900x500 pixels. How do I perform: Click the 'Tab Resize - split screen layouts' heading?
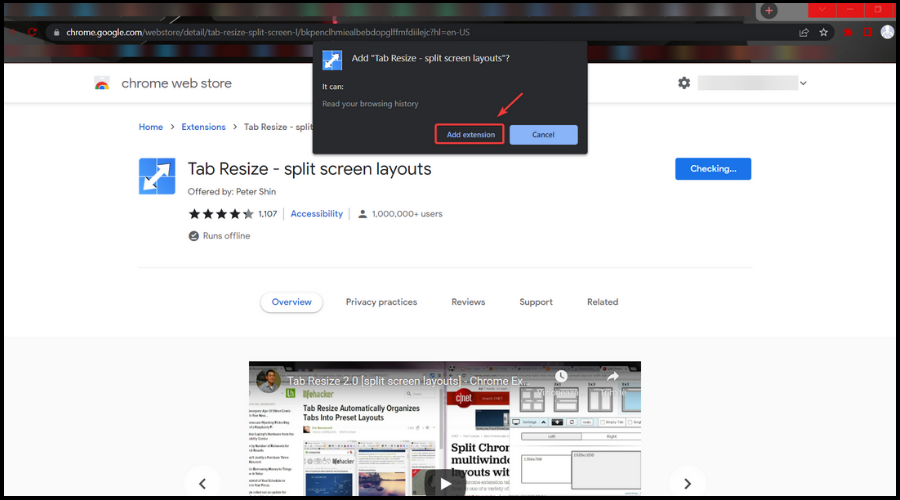[309, 169]
